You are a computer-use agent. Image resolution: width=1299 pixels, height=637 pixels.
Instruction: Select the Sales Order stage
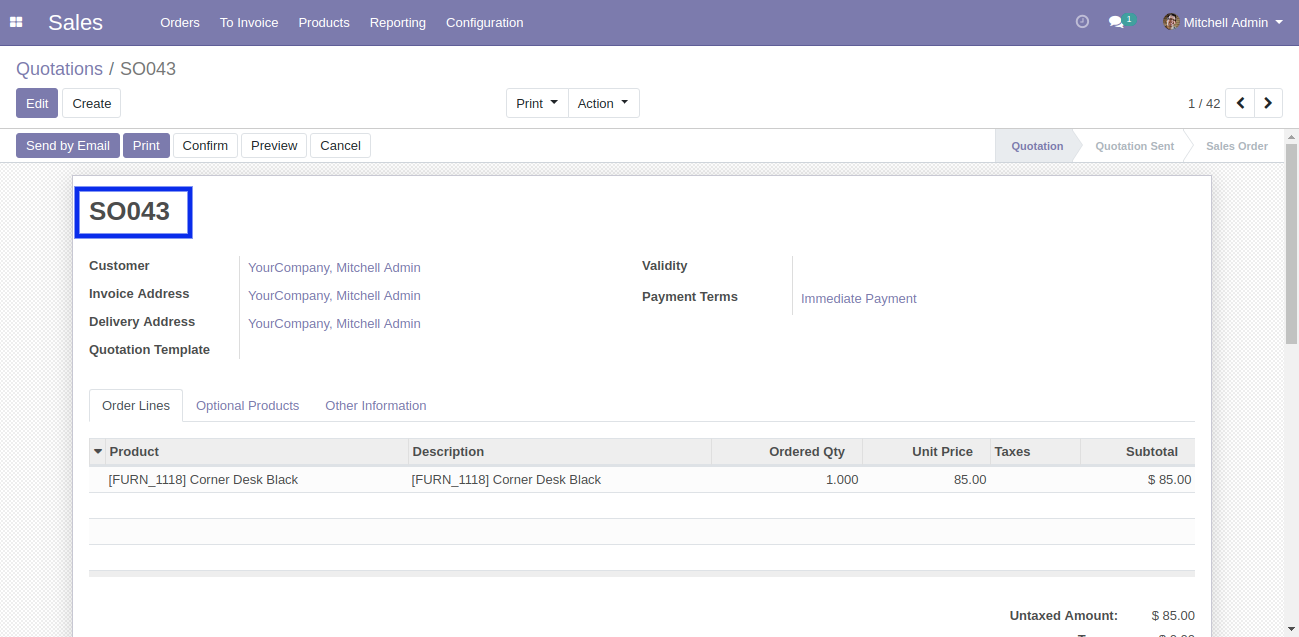1236,146
